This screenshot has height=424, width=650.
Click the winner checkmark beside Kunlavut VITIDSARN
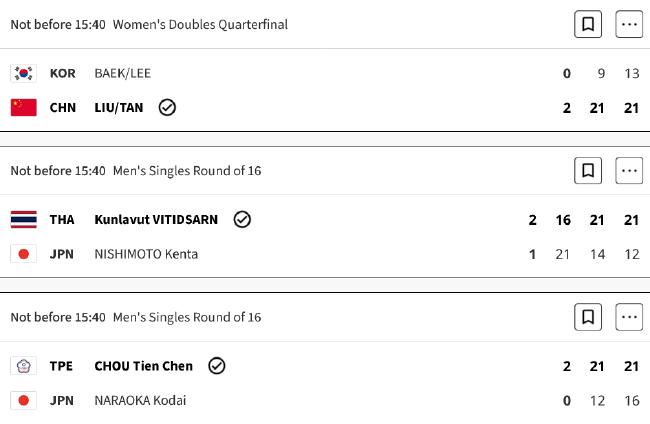[242, 219]
